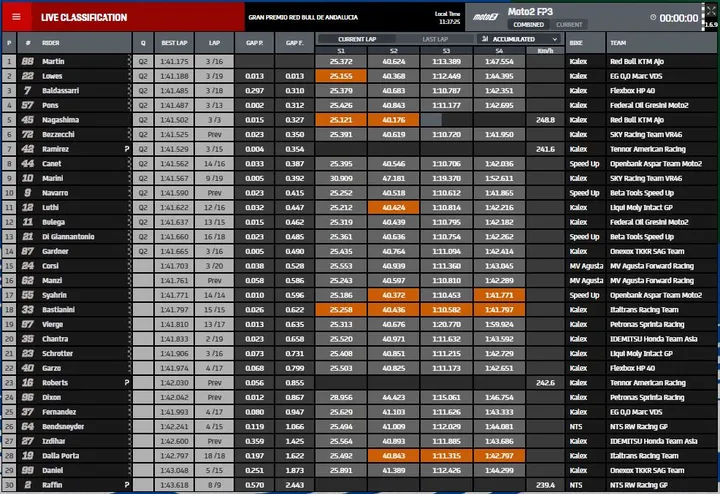720x494 pixels.
Task: Click the chart icon beside ACCUMULATED
Action: (x=485, y=39)
